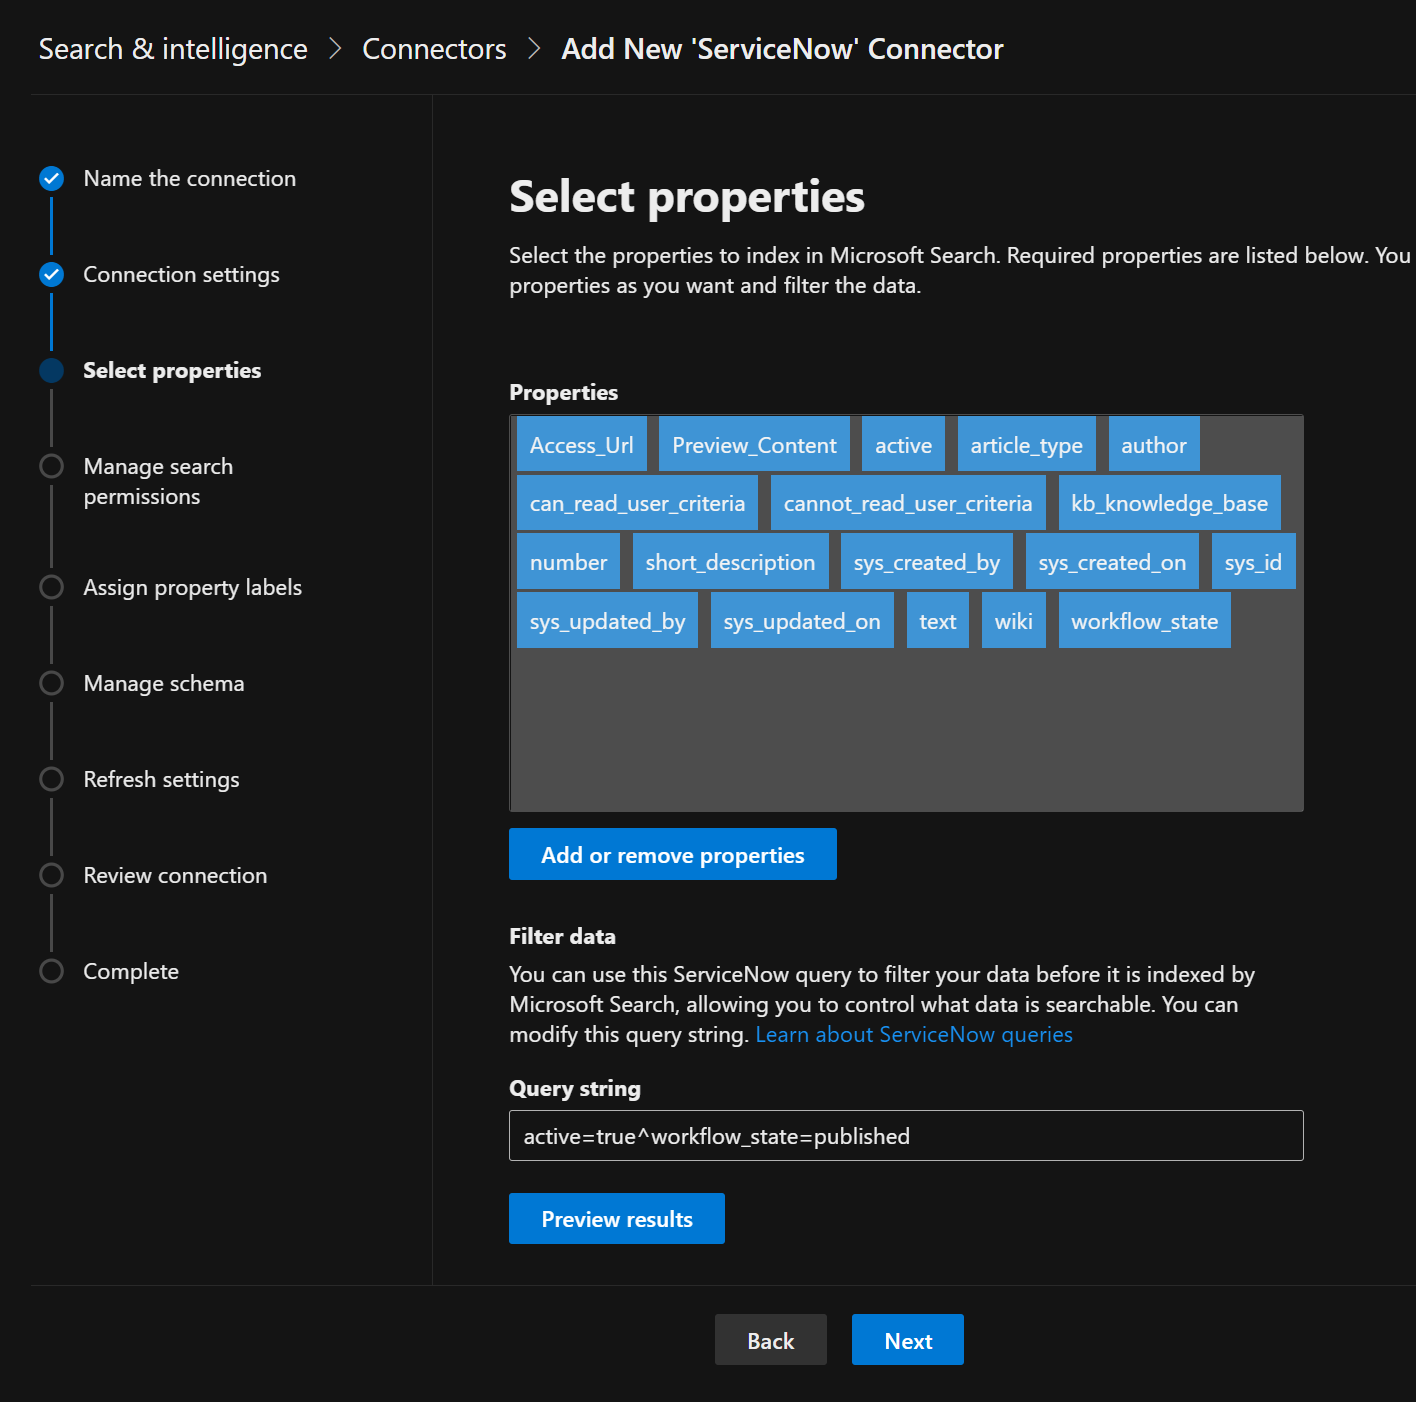The height and width of the screenshot is (1402, 1416).
Task: Click the Next button to continue setup
Action: pyautogui.click(x=907, y=1340)
